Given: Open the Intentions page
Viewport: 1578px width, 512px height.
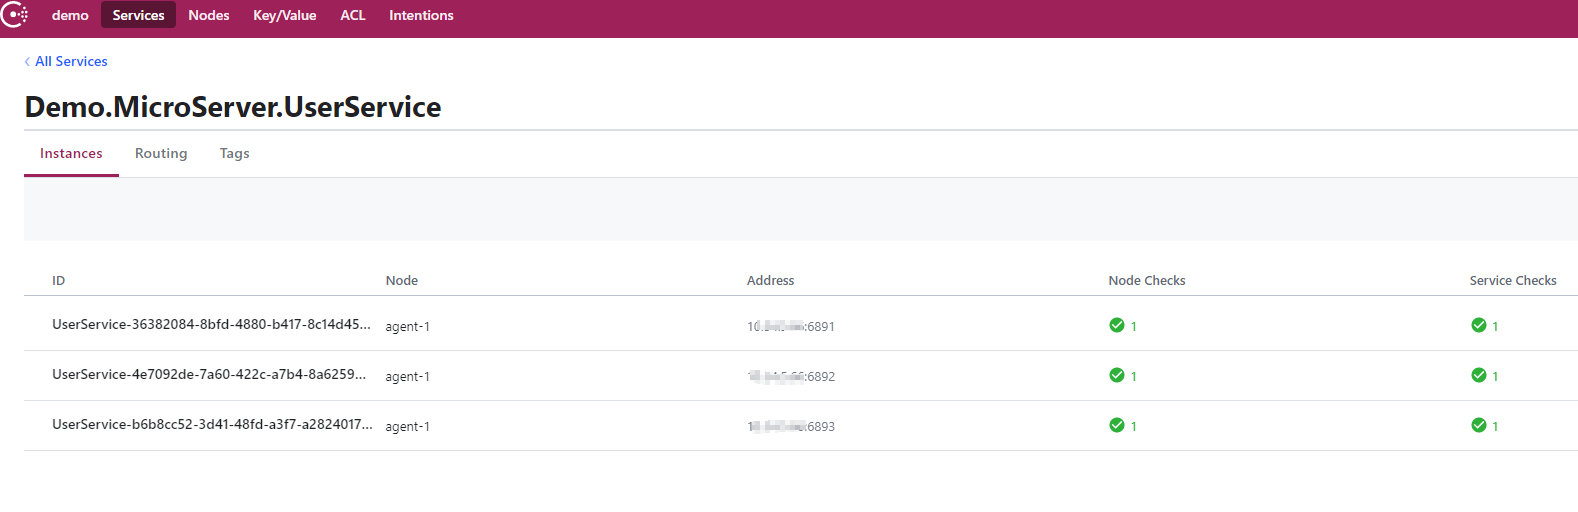Looking at the screenshot, I should (x=421, y=15).
